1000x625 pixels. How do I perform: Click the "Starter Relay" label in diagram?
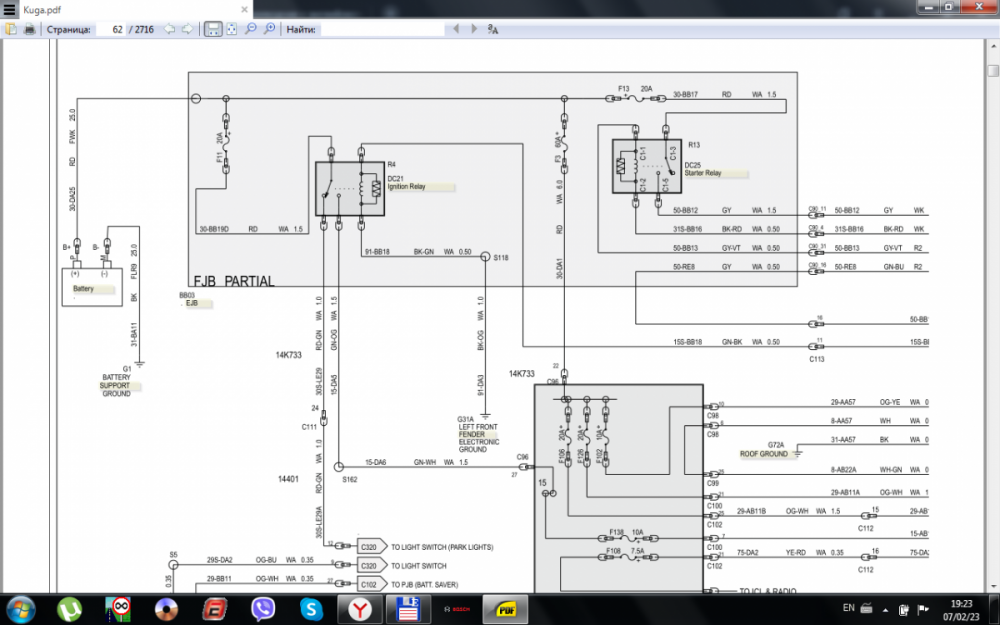(703, 173)
